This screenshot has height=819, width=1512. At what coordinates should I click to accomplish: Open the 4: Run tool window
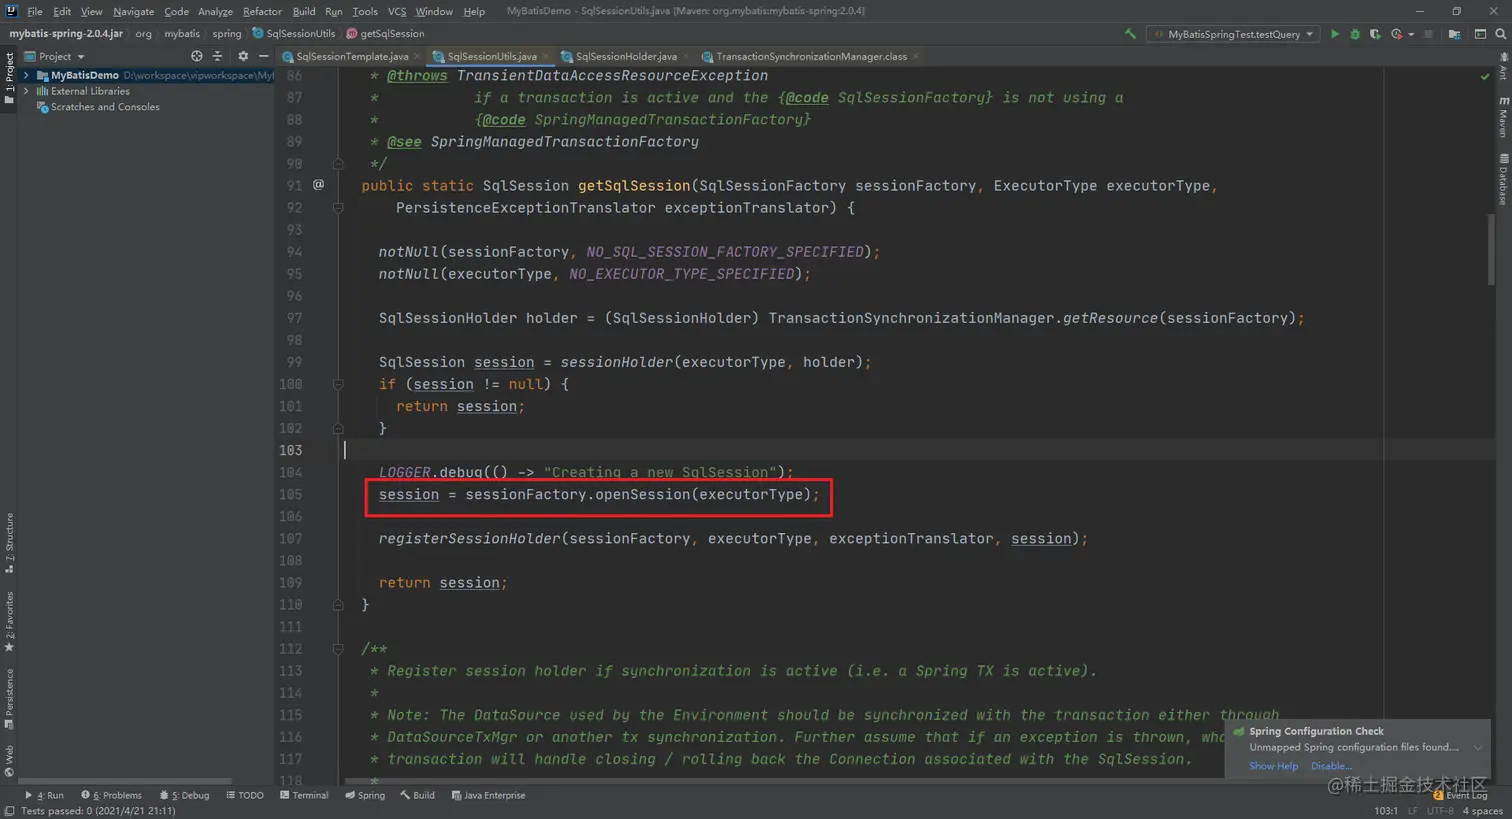[44, 795]
